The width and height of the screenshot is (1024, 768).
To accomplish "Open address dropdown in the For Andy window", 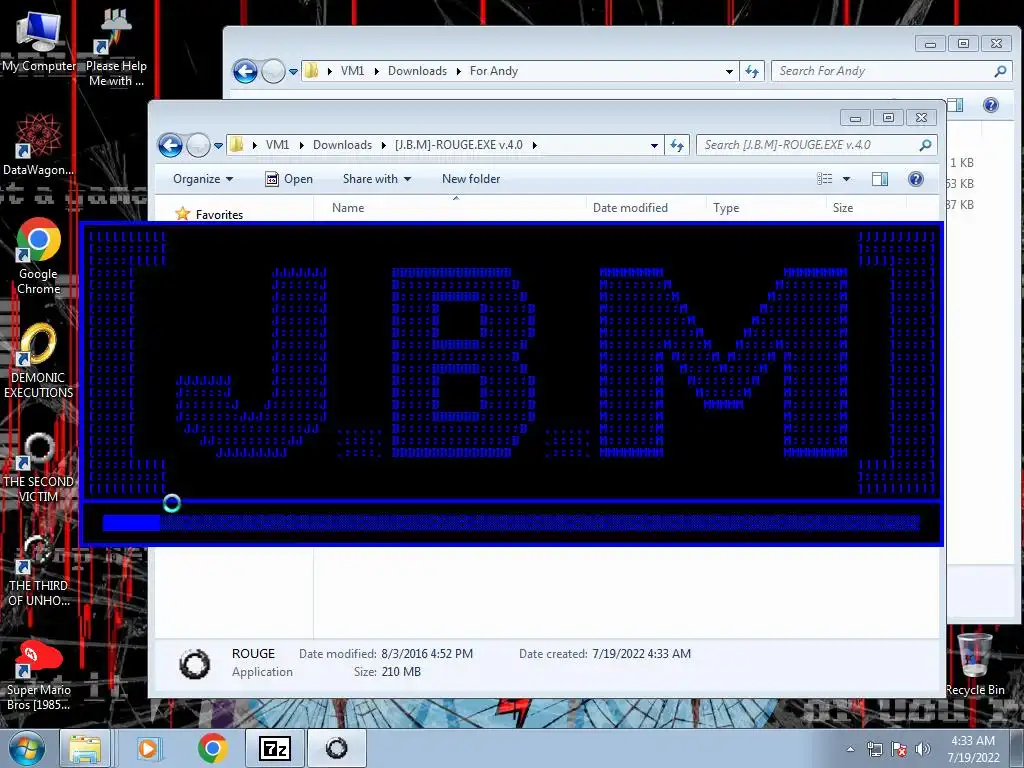I will pos(729,71).
